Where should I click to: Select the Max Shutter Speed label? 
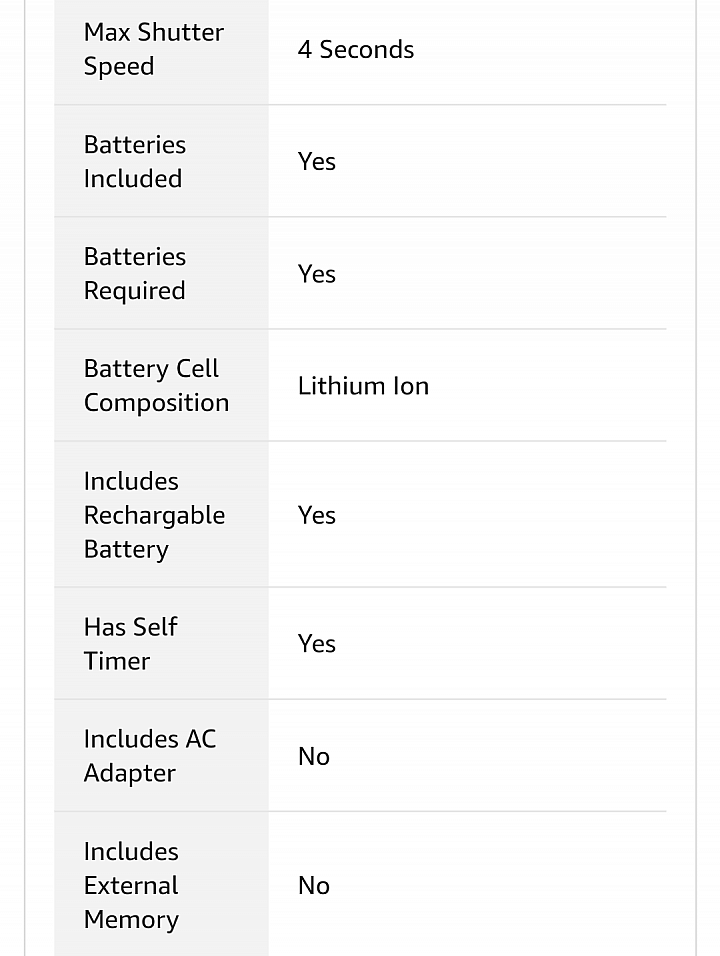(154, 49)
